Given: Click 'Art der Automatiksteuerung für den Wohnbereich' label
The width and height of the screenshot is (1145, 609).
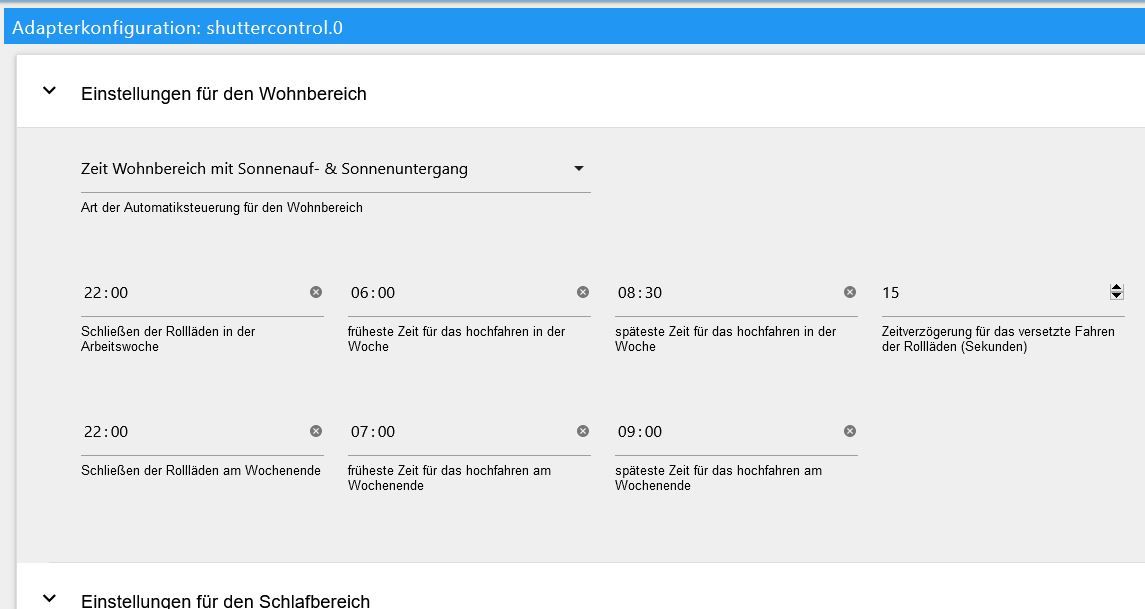Looking at the screenshot, I should 222,207.
